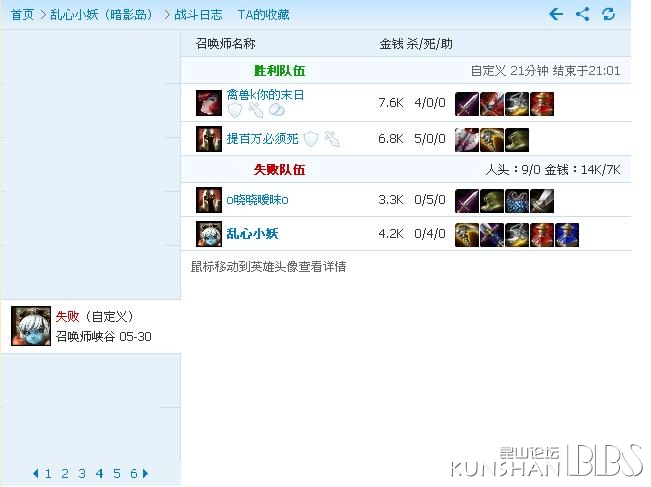Click the champion avatar beside 禽兽k你的末日
The width and height of the screenshot is (651, 487).
click(x=209, y=103)
